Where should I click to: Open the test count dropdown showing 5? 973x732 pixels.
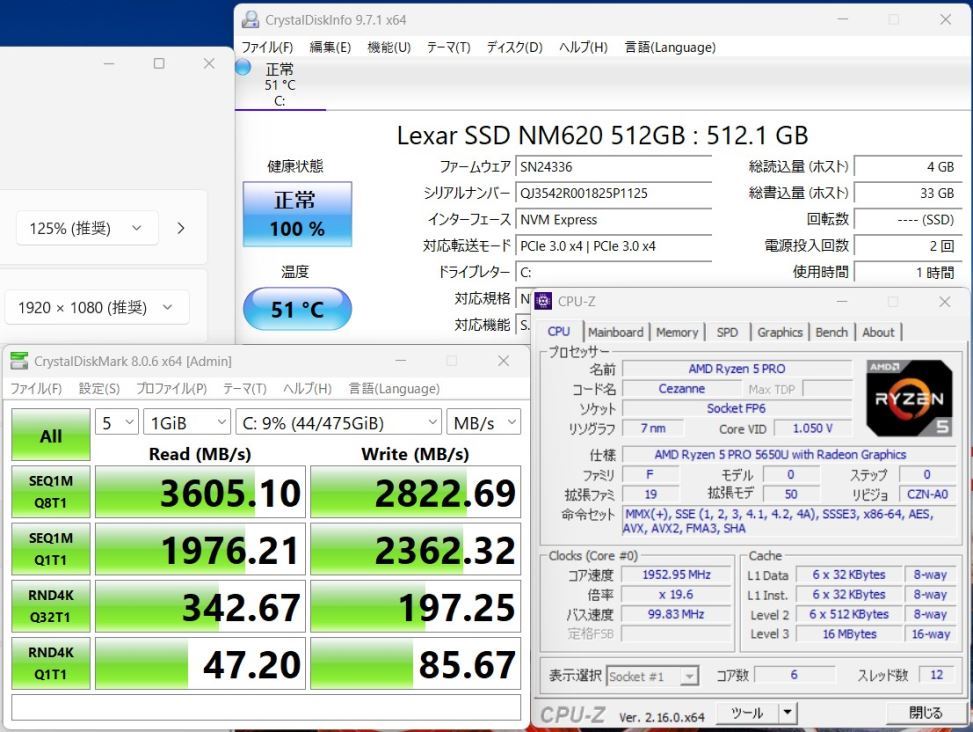click(117, 423)
